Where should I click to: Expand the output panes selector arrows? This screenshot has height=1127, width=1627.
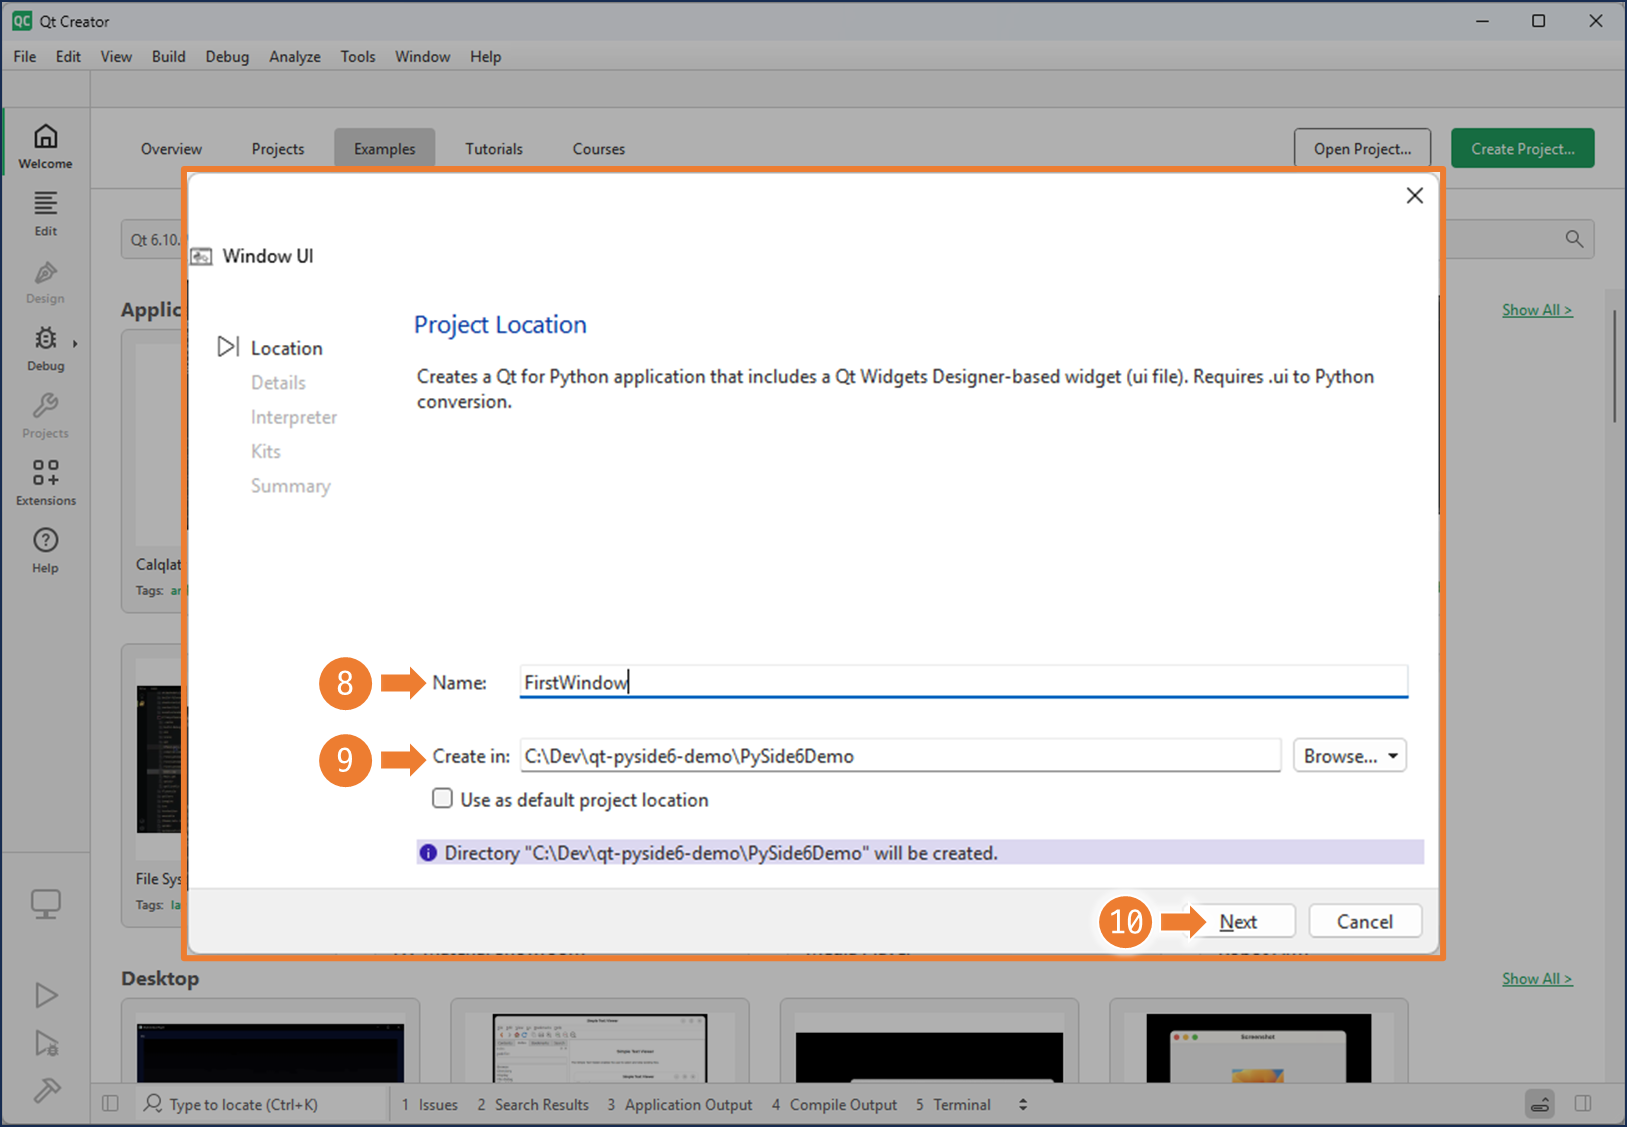(1022, 1104)
